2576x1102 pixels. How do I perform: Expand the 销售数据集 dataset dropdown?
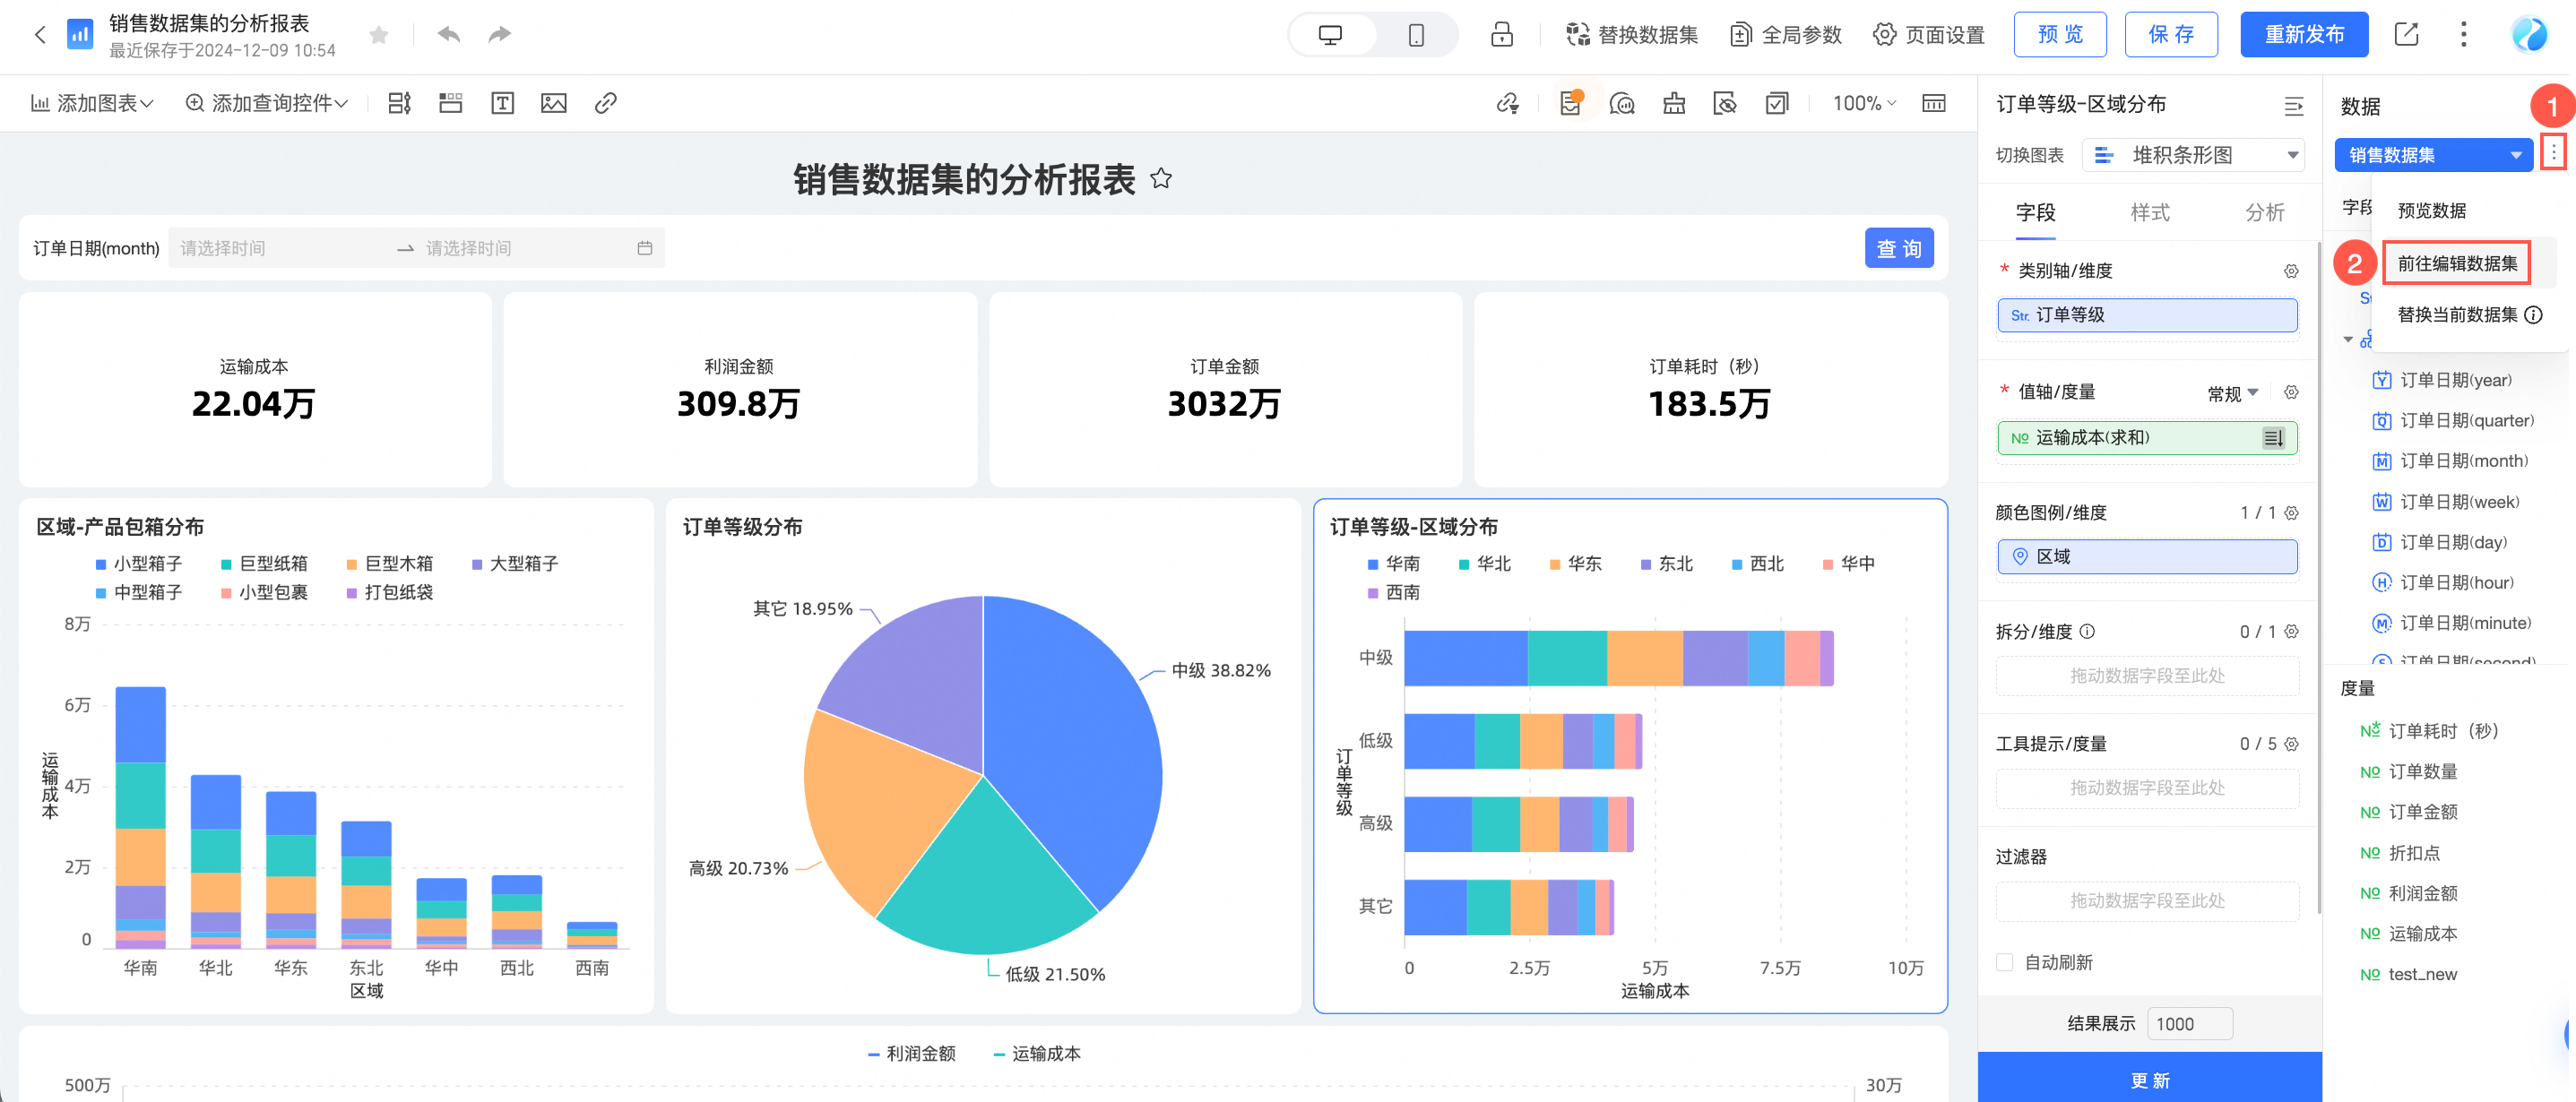(x=2432, y=155)
